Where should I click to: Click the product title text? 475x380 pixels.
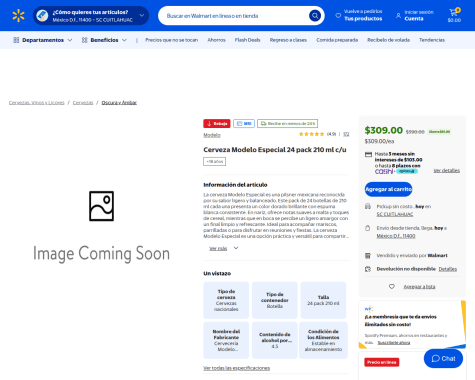coord(275,150)
